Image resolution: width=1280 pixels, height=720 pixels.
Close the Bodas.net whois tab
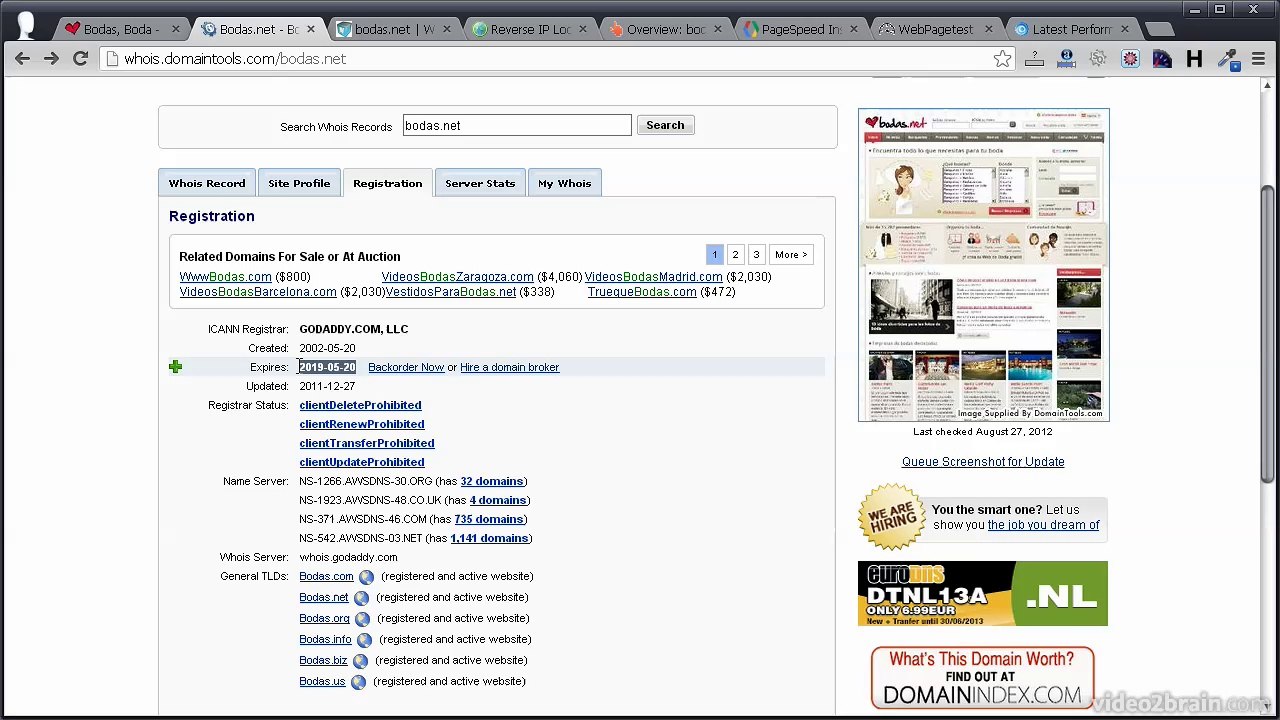tap(312, 29)
